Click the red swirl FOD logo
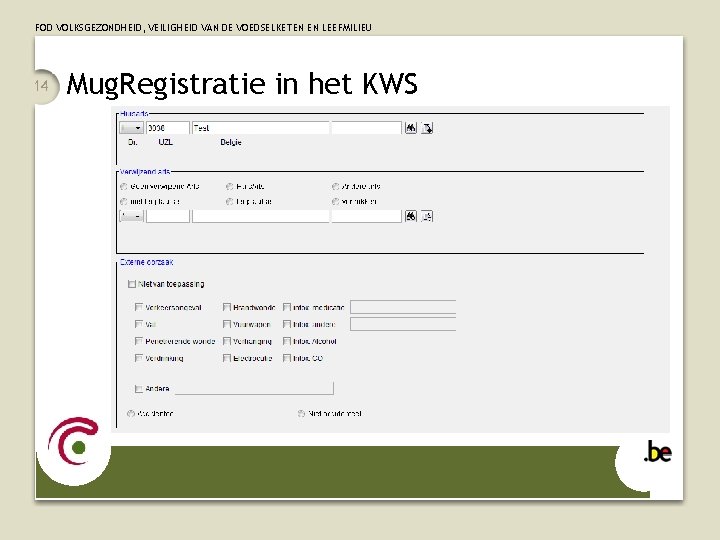Screen dimensions: 720x540 pos(73,441)
